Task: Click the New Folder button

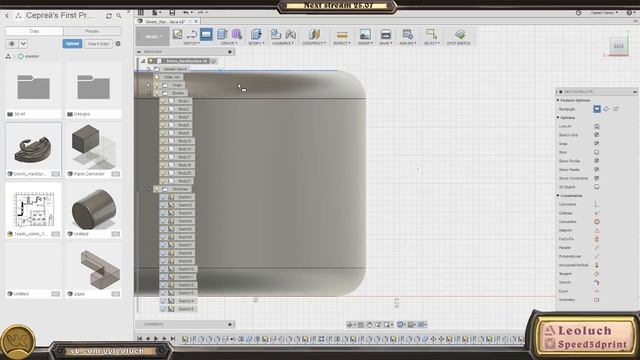Action: (98, 44)
